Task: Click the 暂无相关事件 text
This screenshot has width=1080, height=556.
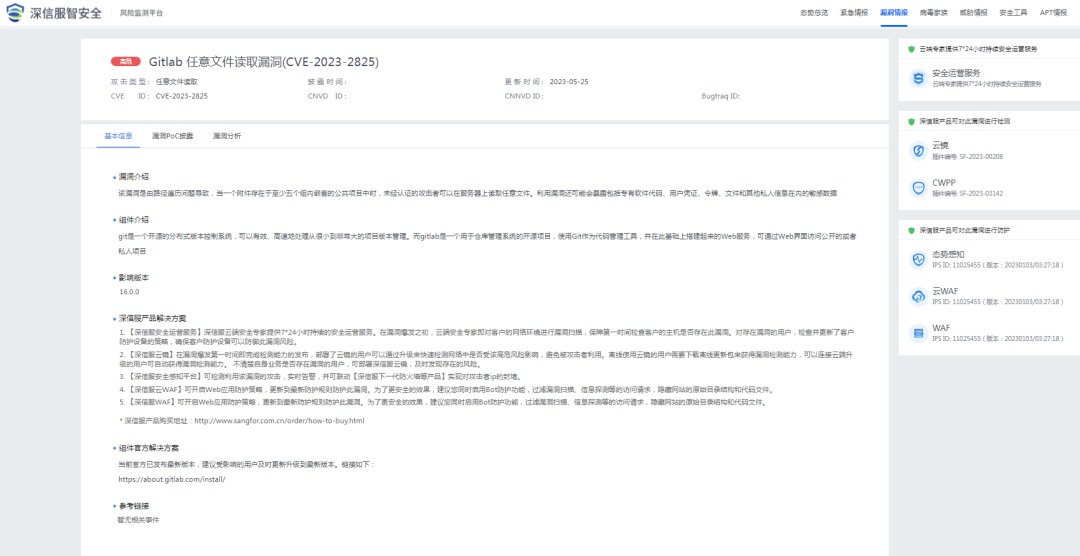Action: coord(138,519)
